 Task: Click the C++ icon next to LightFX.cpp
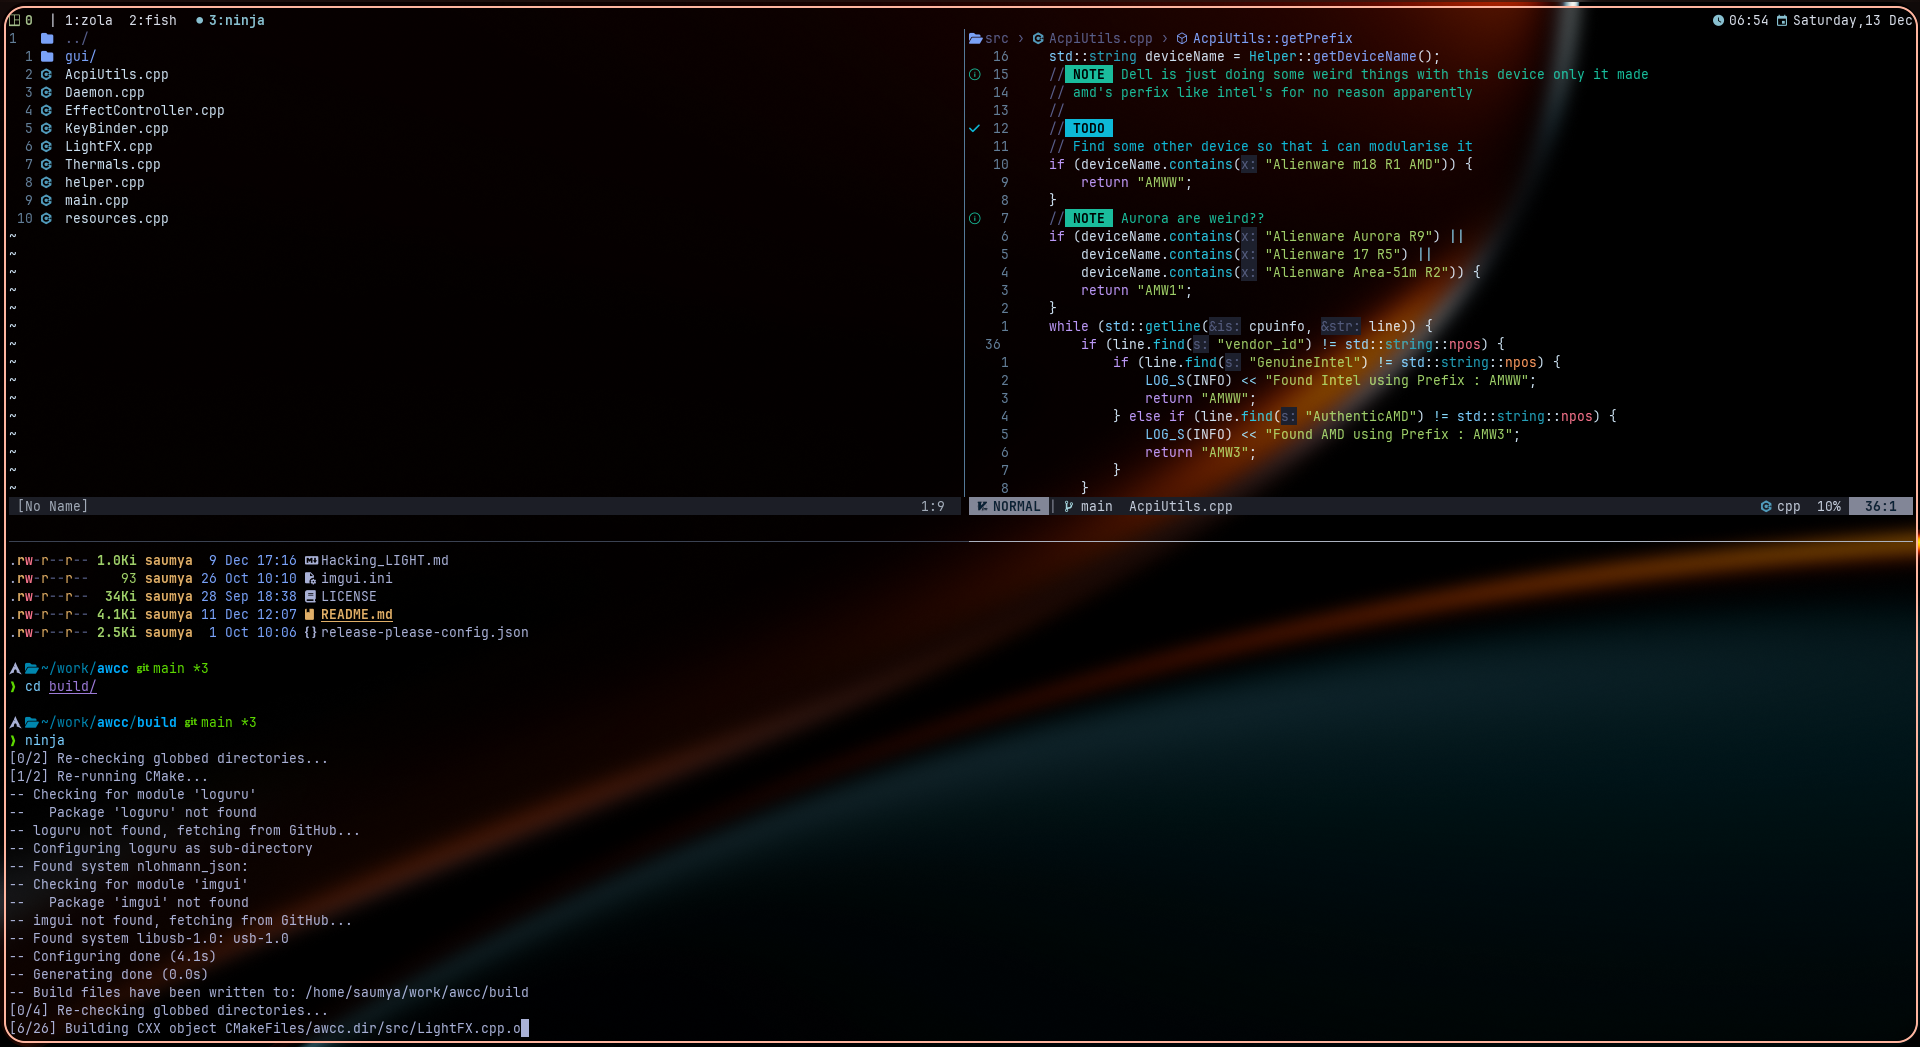pyautogui.click(x=46, y=146)
